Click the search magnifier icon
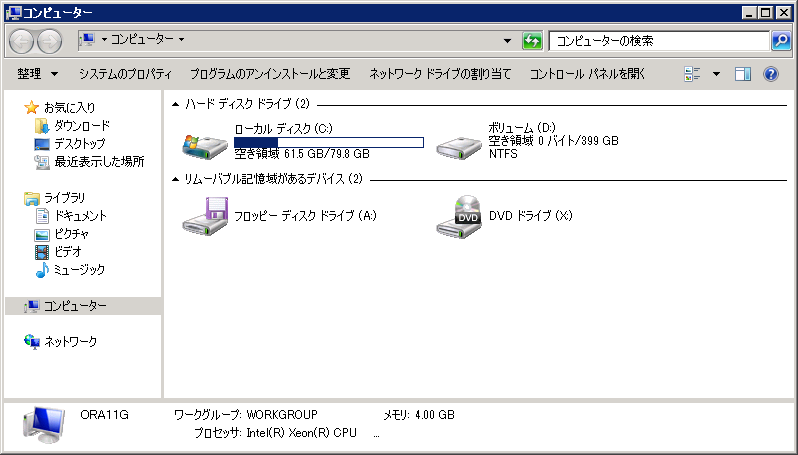 pos(781,41)
